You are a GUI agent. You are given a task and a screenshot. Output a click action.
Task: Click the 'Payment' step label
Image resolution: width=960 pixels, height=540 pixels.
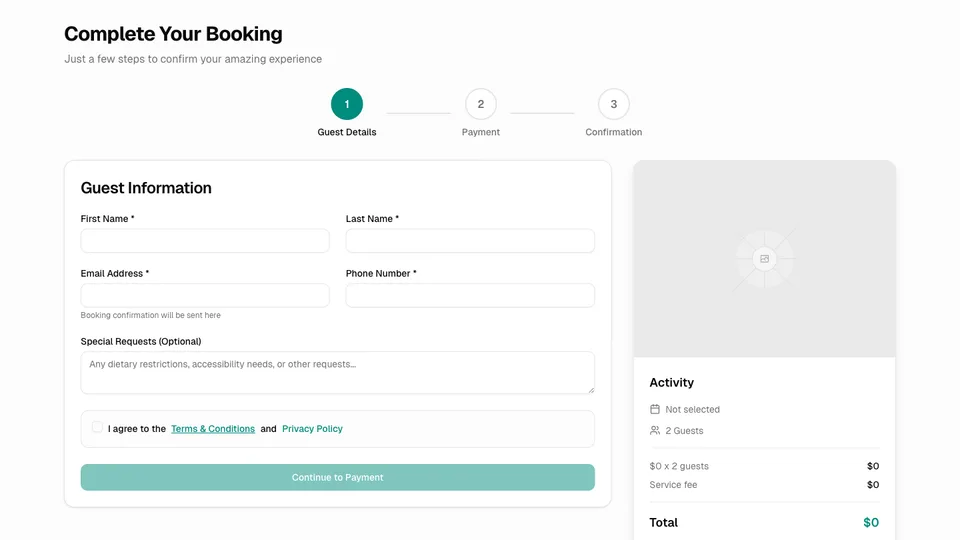click(481, 132)
